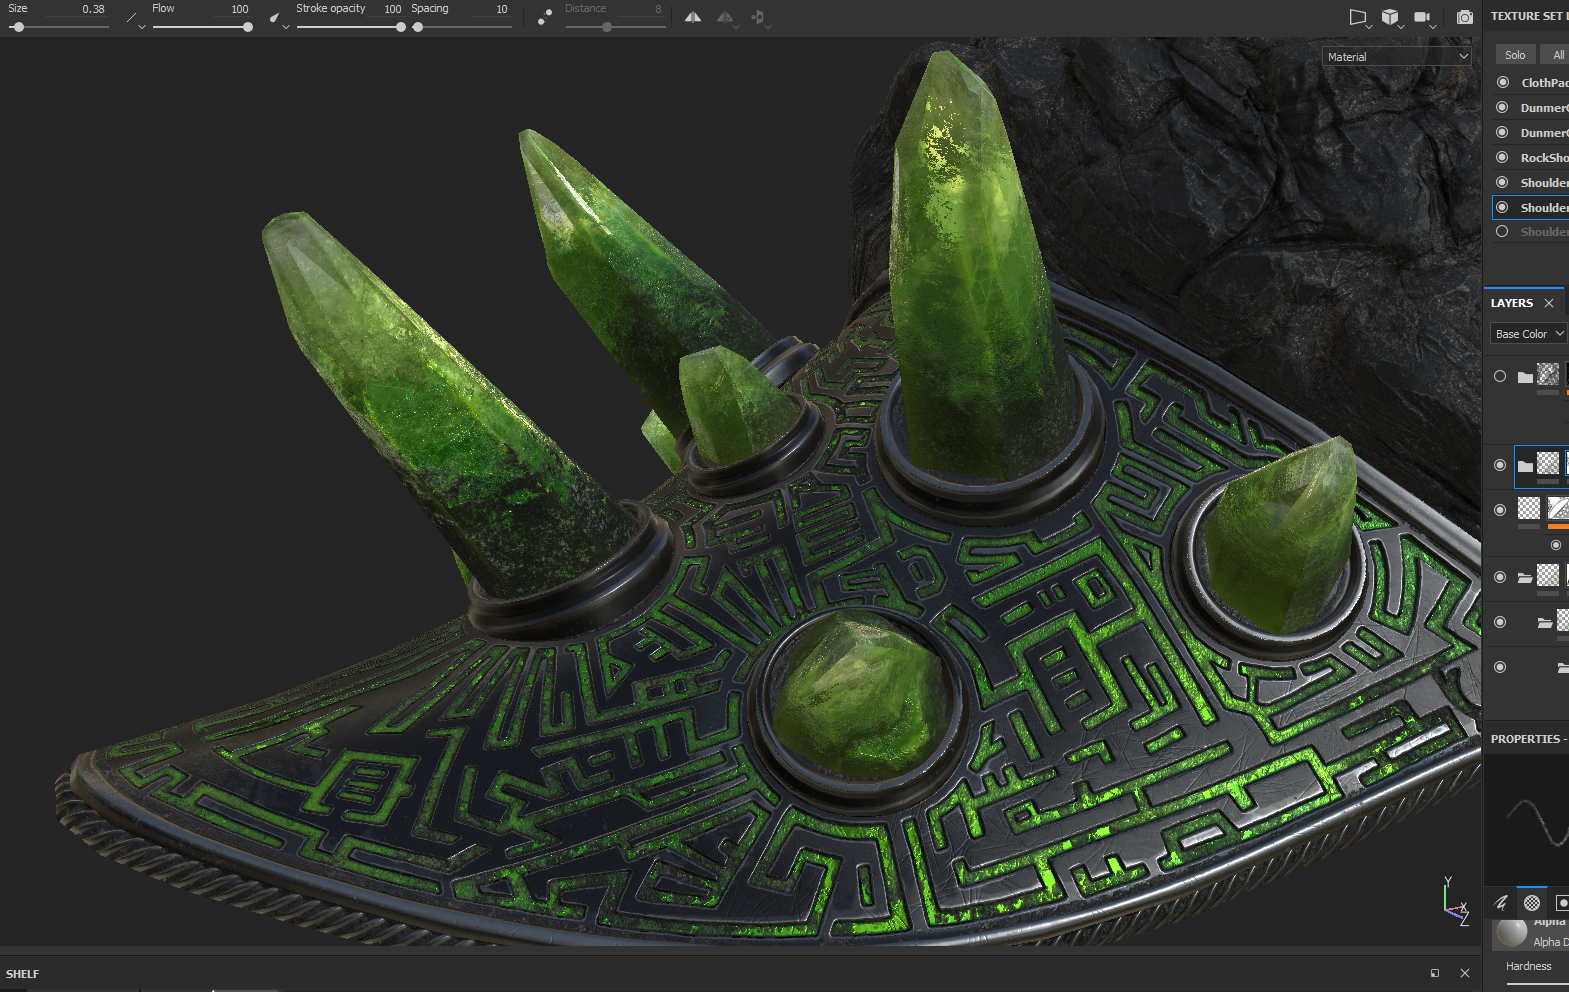Hide the selected folder layer
The height and width of the screenshot is (992, 1569).
pyautogui.click(x=1500, y=465)
